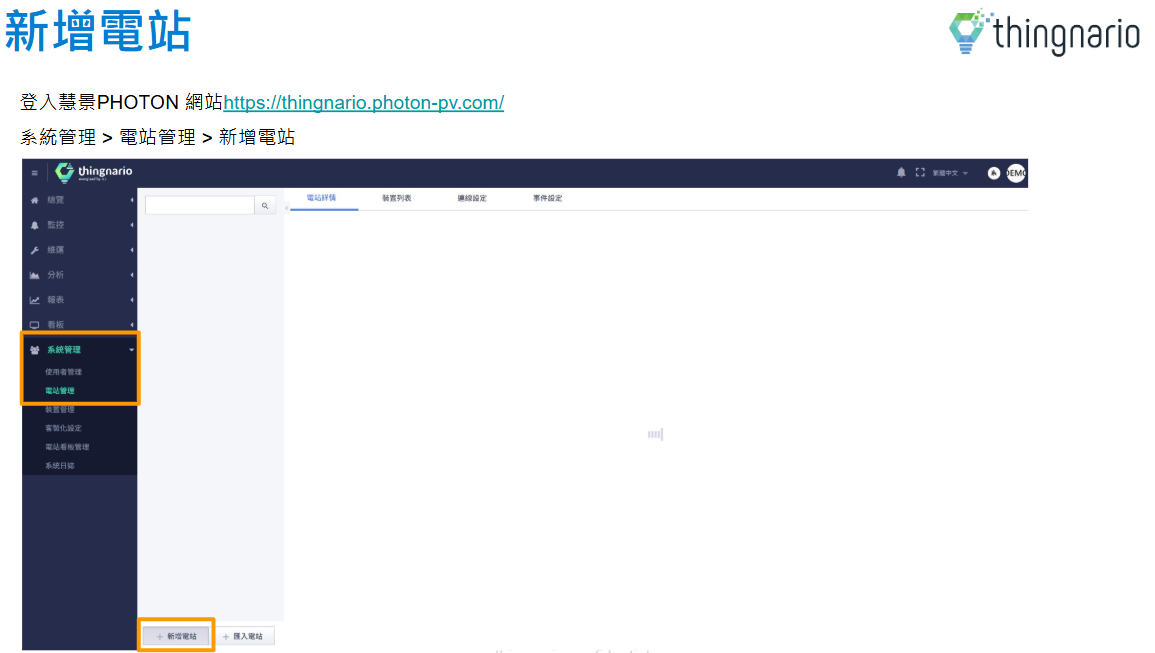Open 客製化設定 submenu item
This screenshot has height=653, width=1155.
click(63, 428)
